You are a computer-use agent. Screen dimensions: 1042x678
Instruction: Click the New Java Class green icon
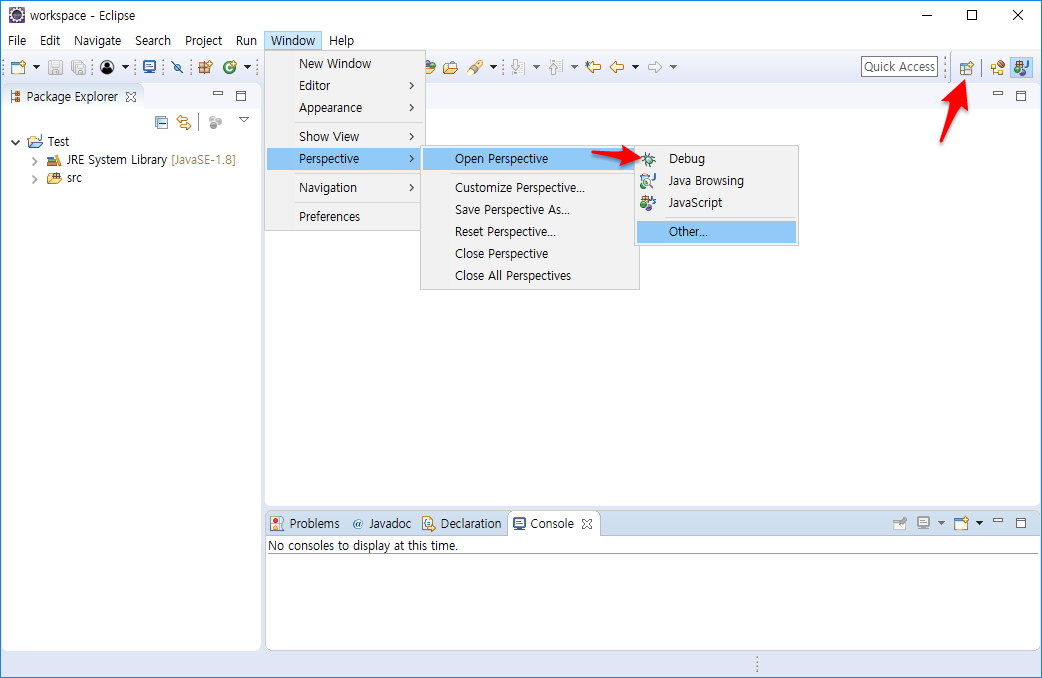pos(229,67)
